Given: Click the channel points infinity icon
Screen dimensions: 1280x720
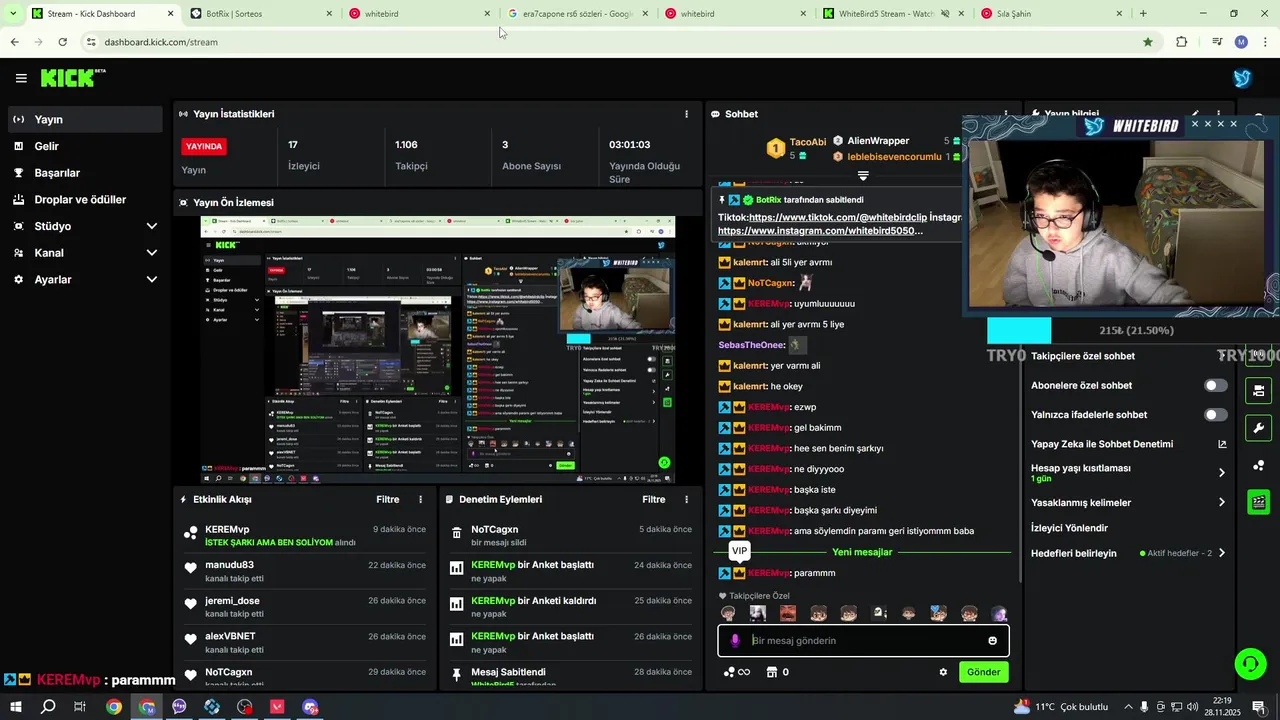Looking at the screenshot, I should [737, 672].
